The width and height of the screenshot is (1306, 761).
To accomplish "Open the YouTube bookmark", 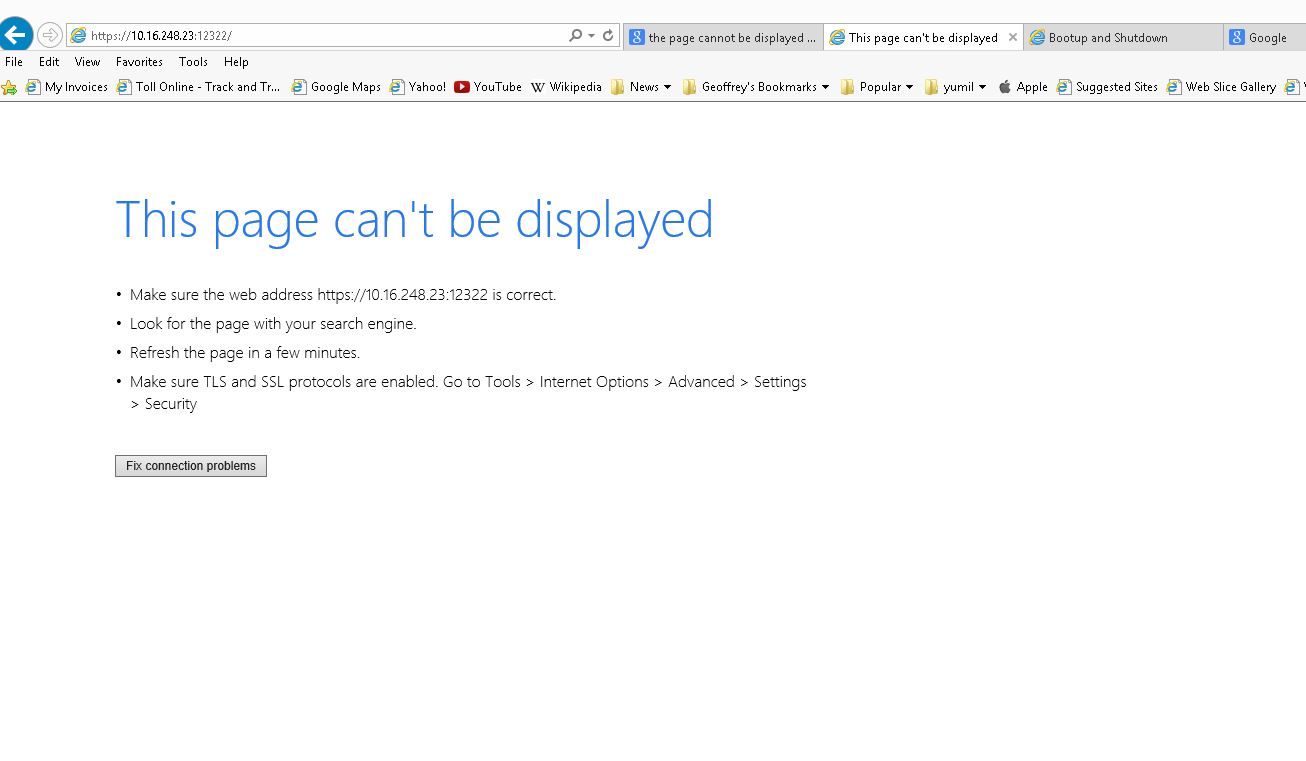I will point(487,87).
